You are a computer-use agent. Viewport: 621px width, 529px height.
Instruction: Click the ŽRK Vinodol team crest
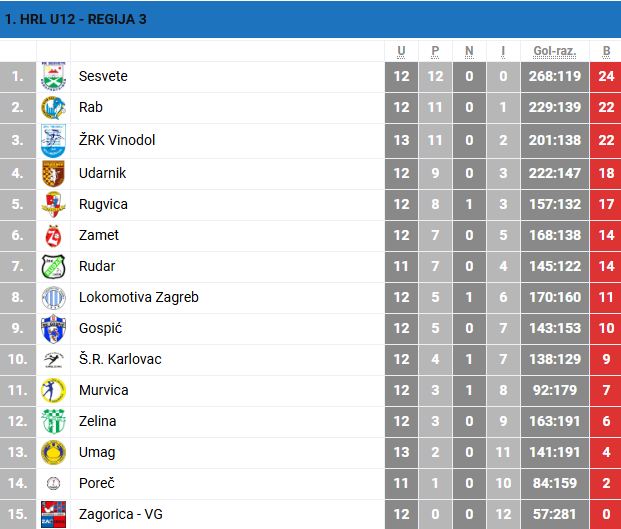(x=52, y=141)
